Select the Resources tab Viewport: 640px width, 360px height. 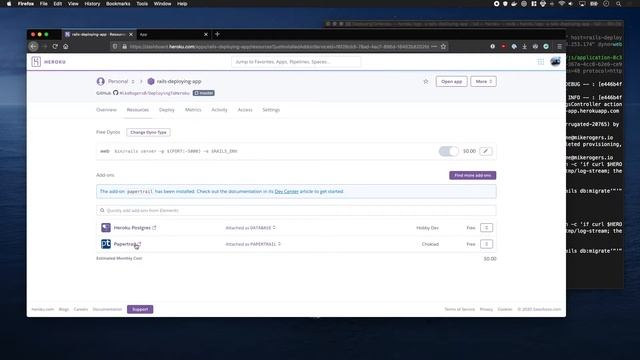click(x=138, y=110)
